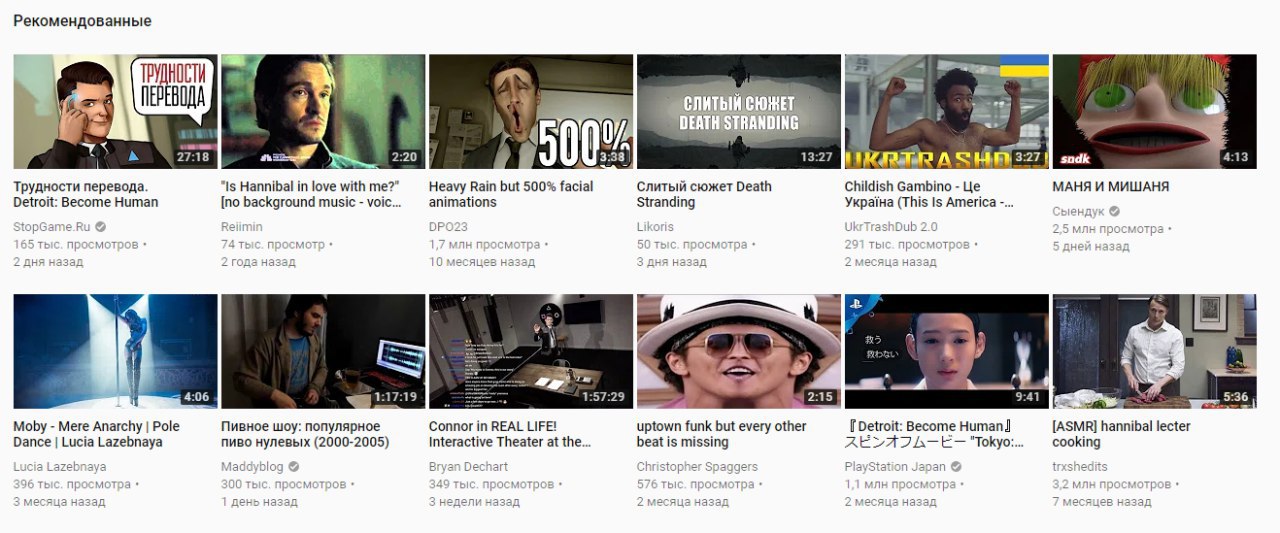Screen dimensions: 1280x533
Task: Go to the Likoris channel
Action: (x=655, y=227)
